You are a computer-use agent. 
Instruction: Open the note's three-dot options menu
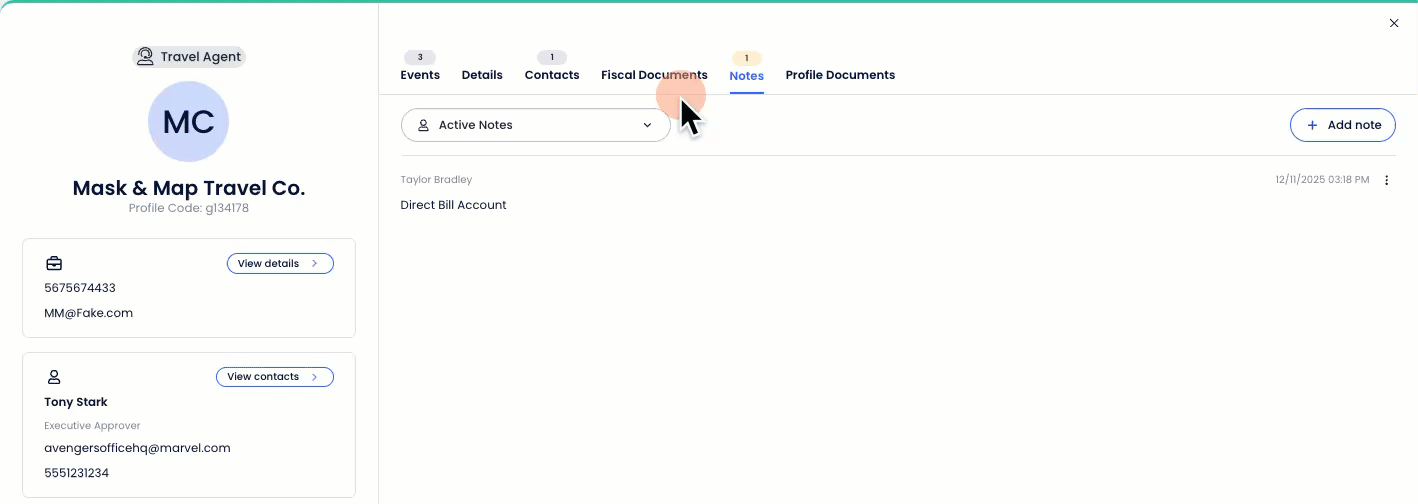point(1386,180)
